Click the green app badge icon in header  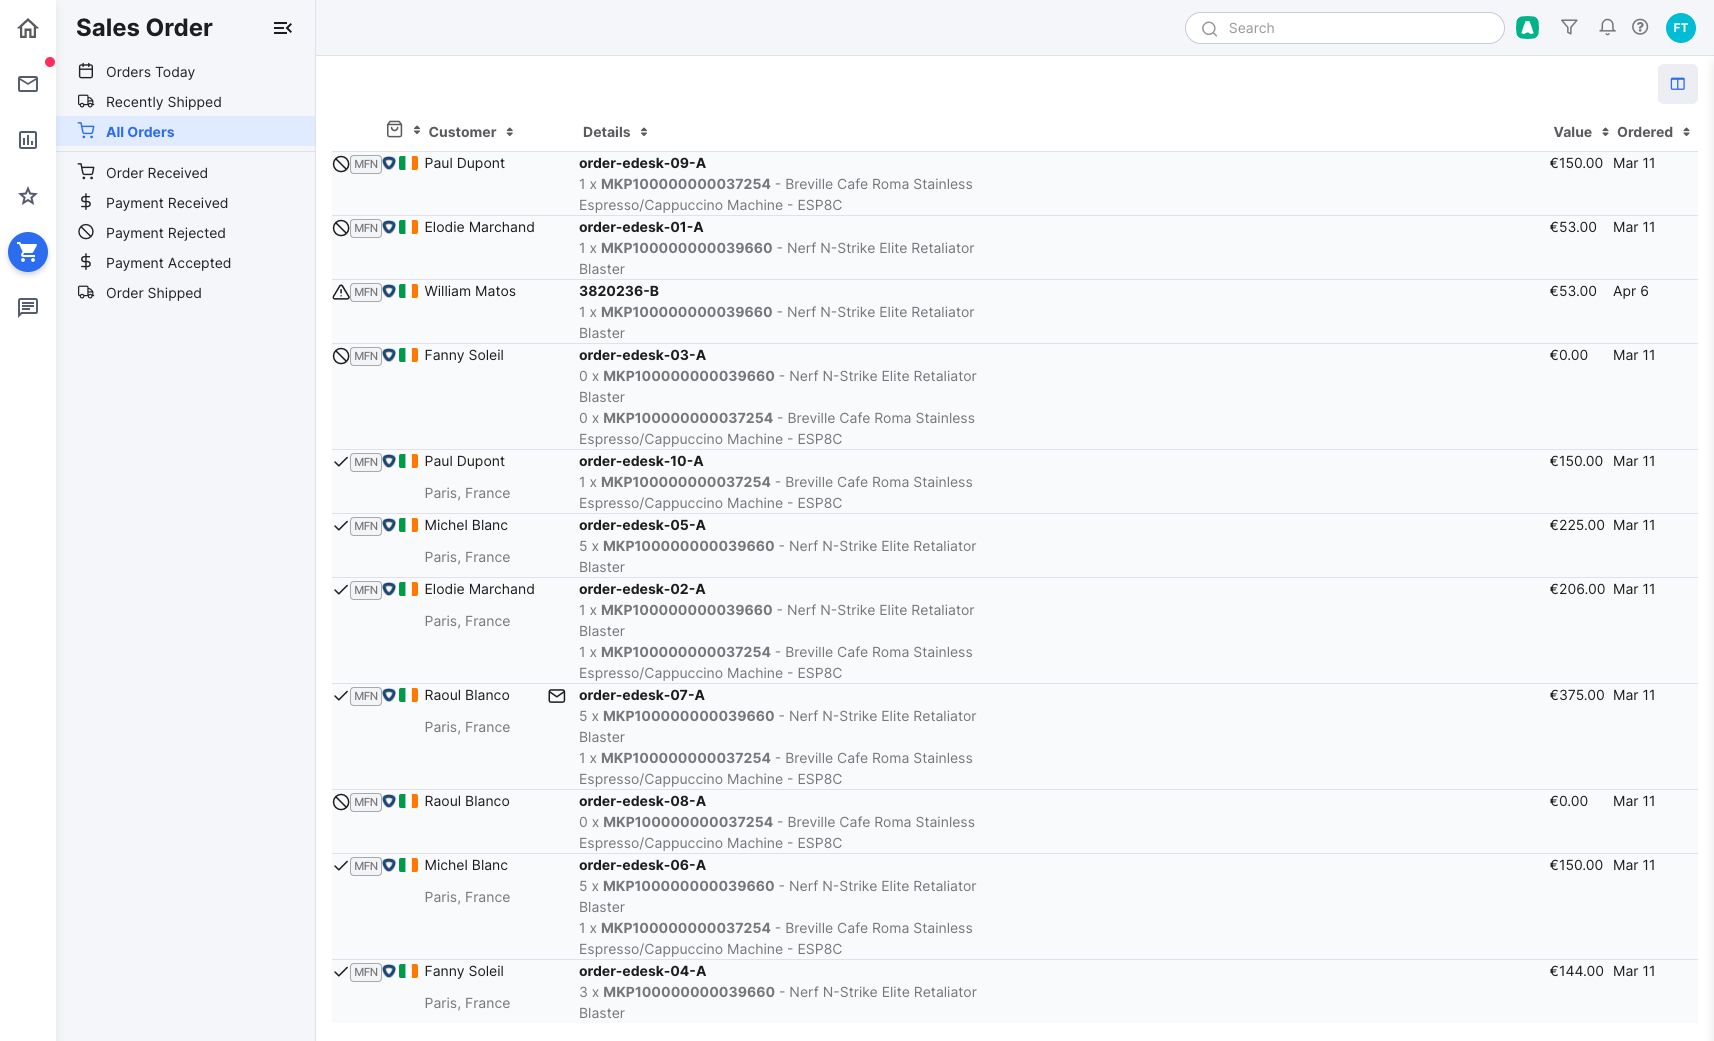tap(1527, 28)
